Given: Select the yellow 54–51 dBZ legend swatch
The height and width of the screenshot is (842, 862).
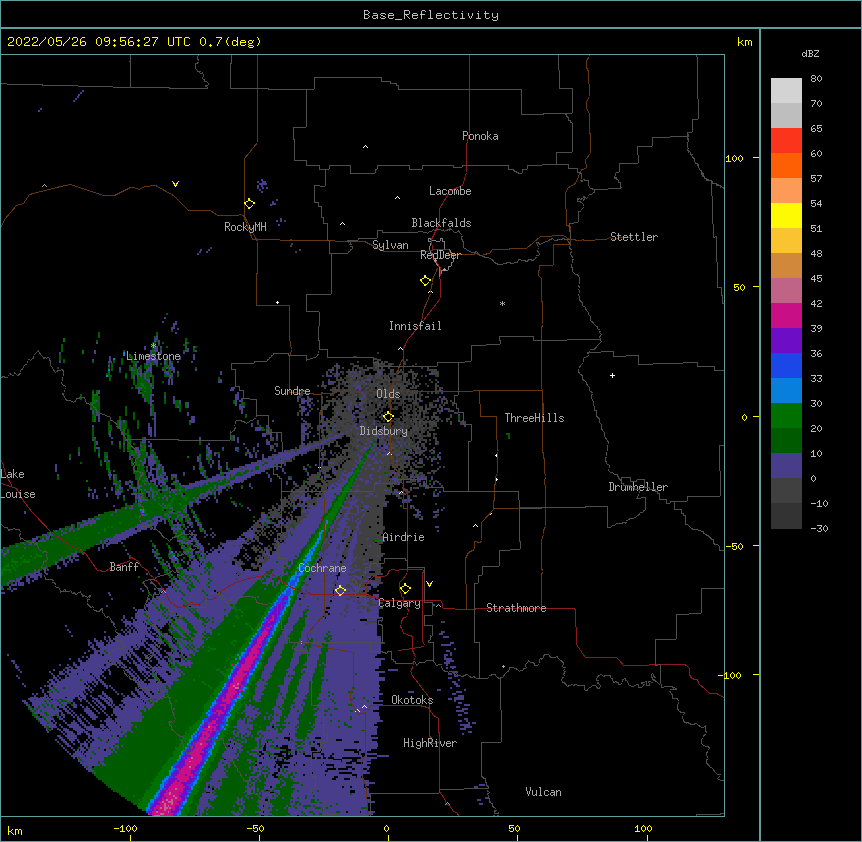Looking at the screenshot, I should [x=786, y=215].
